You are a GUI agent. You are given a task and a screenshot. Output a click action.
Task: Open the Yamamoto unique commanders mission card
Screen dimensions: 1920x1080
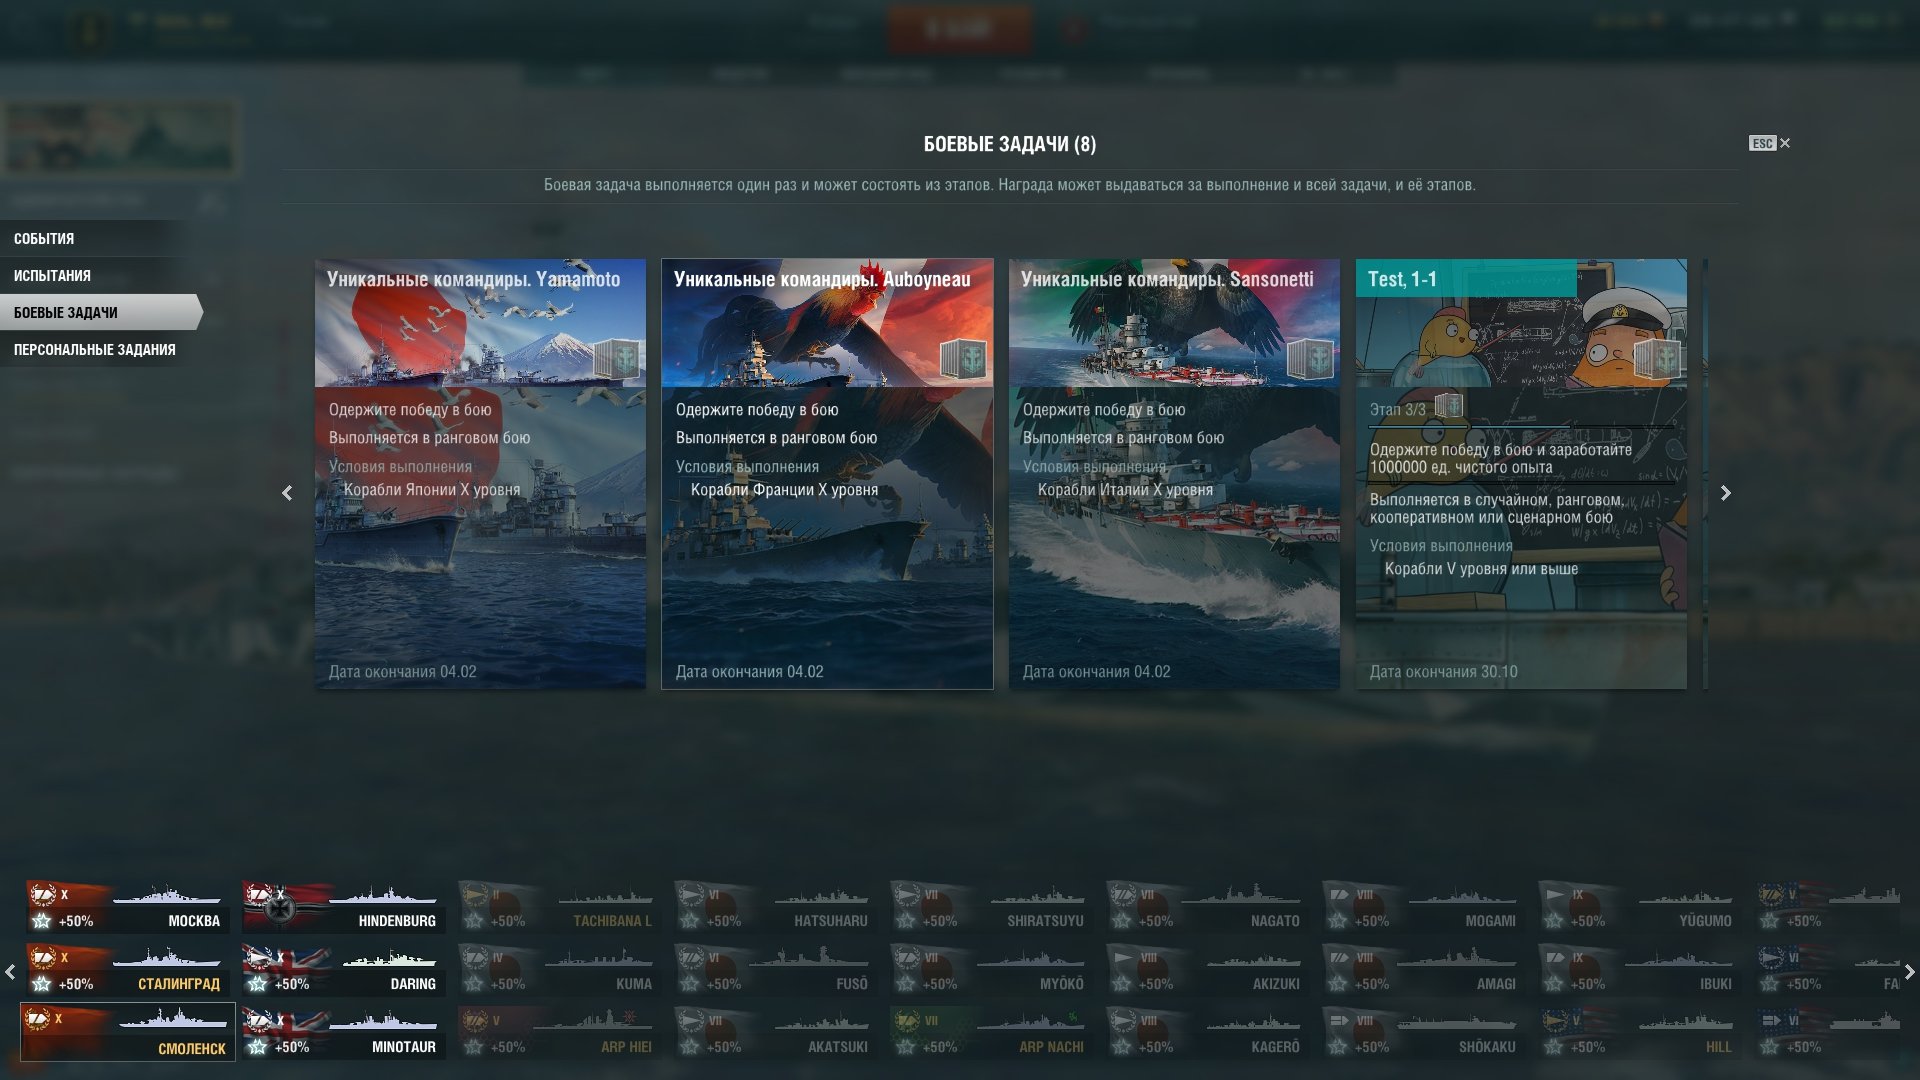pyautogui.click(x=480, y=474)
